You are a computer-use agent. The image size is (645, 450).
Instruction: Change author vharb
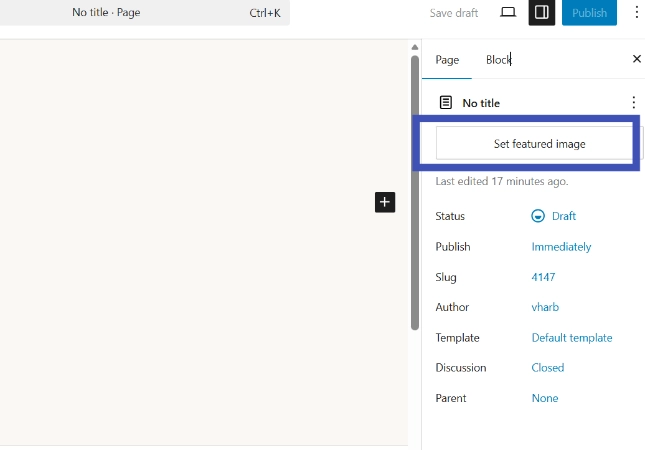tap(545, 307)
